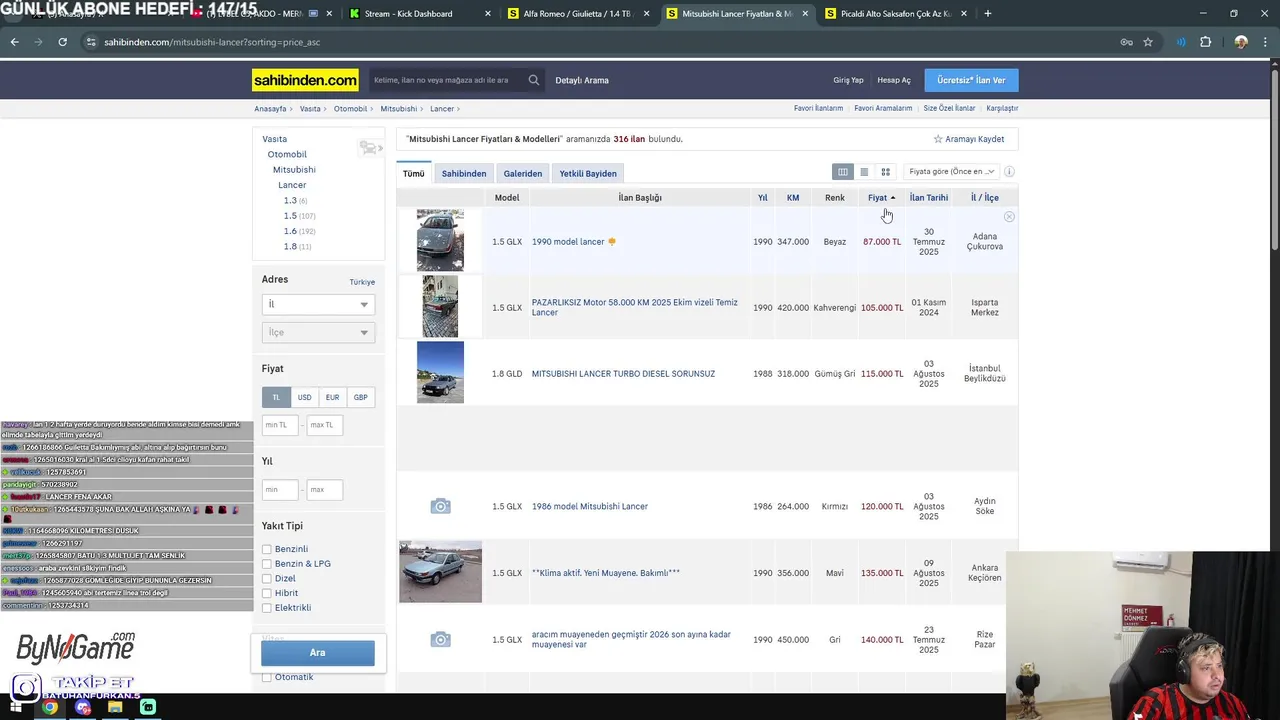
Task: Switch to Stream - Kick Dashboard browser tab
Action: pyautogui.click(x=420, y=14)
